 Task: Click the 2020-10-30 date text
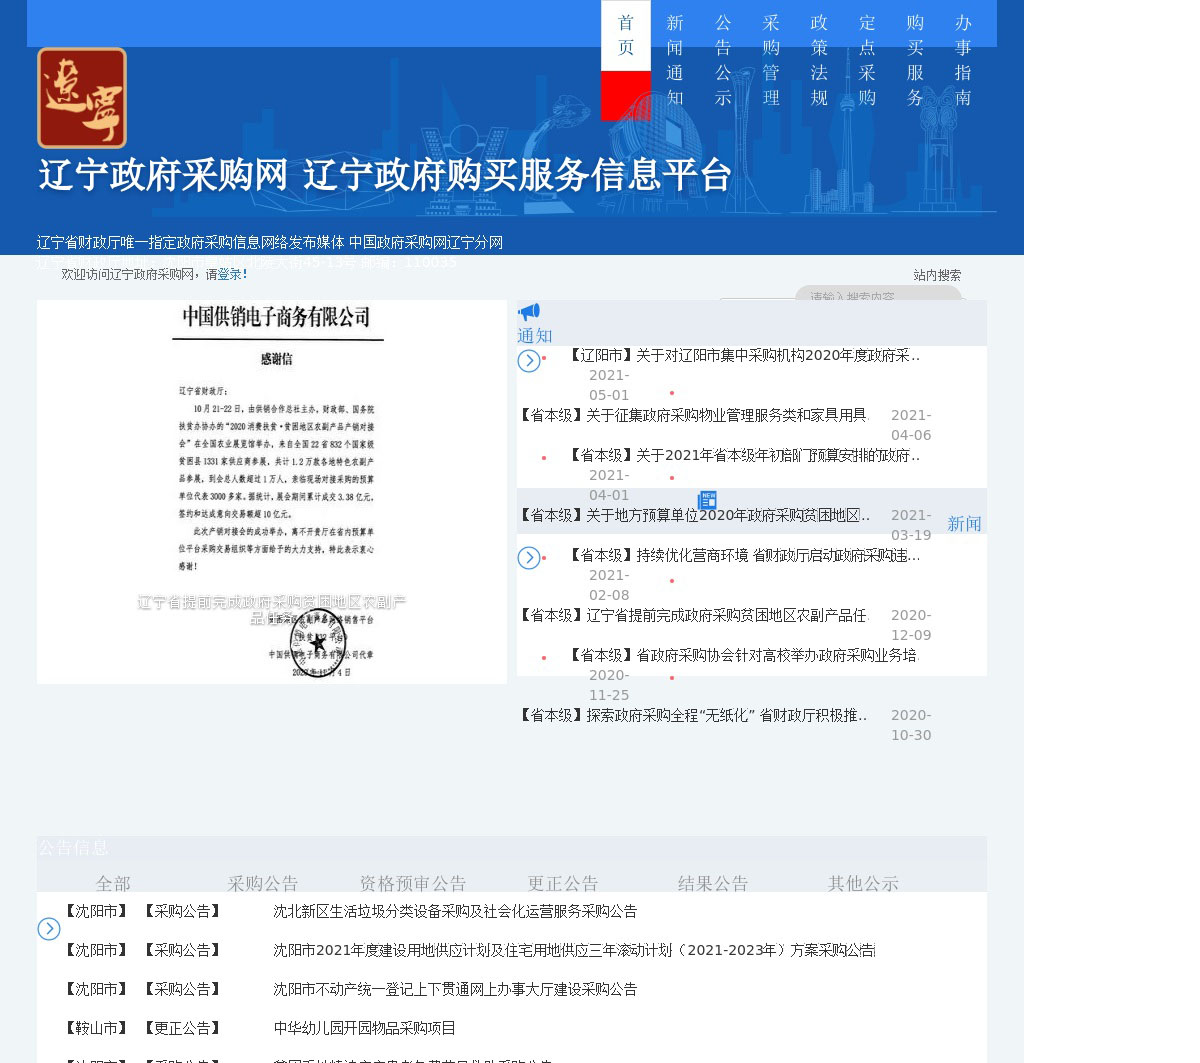[911, 725]
